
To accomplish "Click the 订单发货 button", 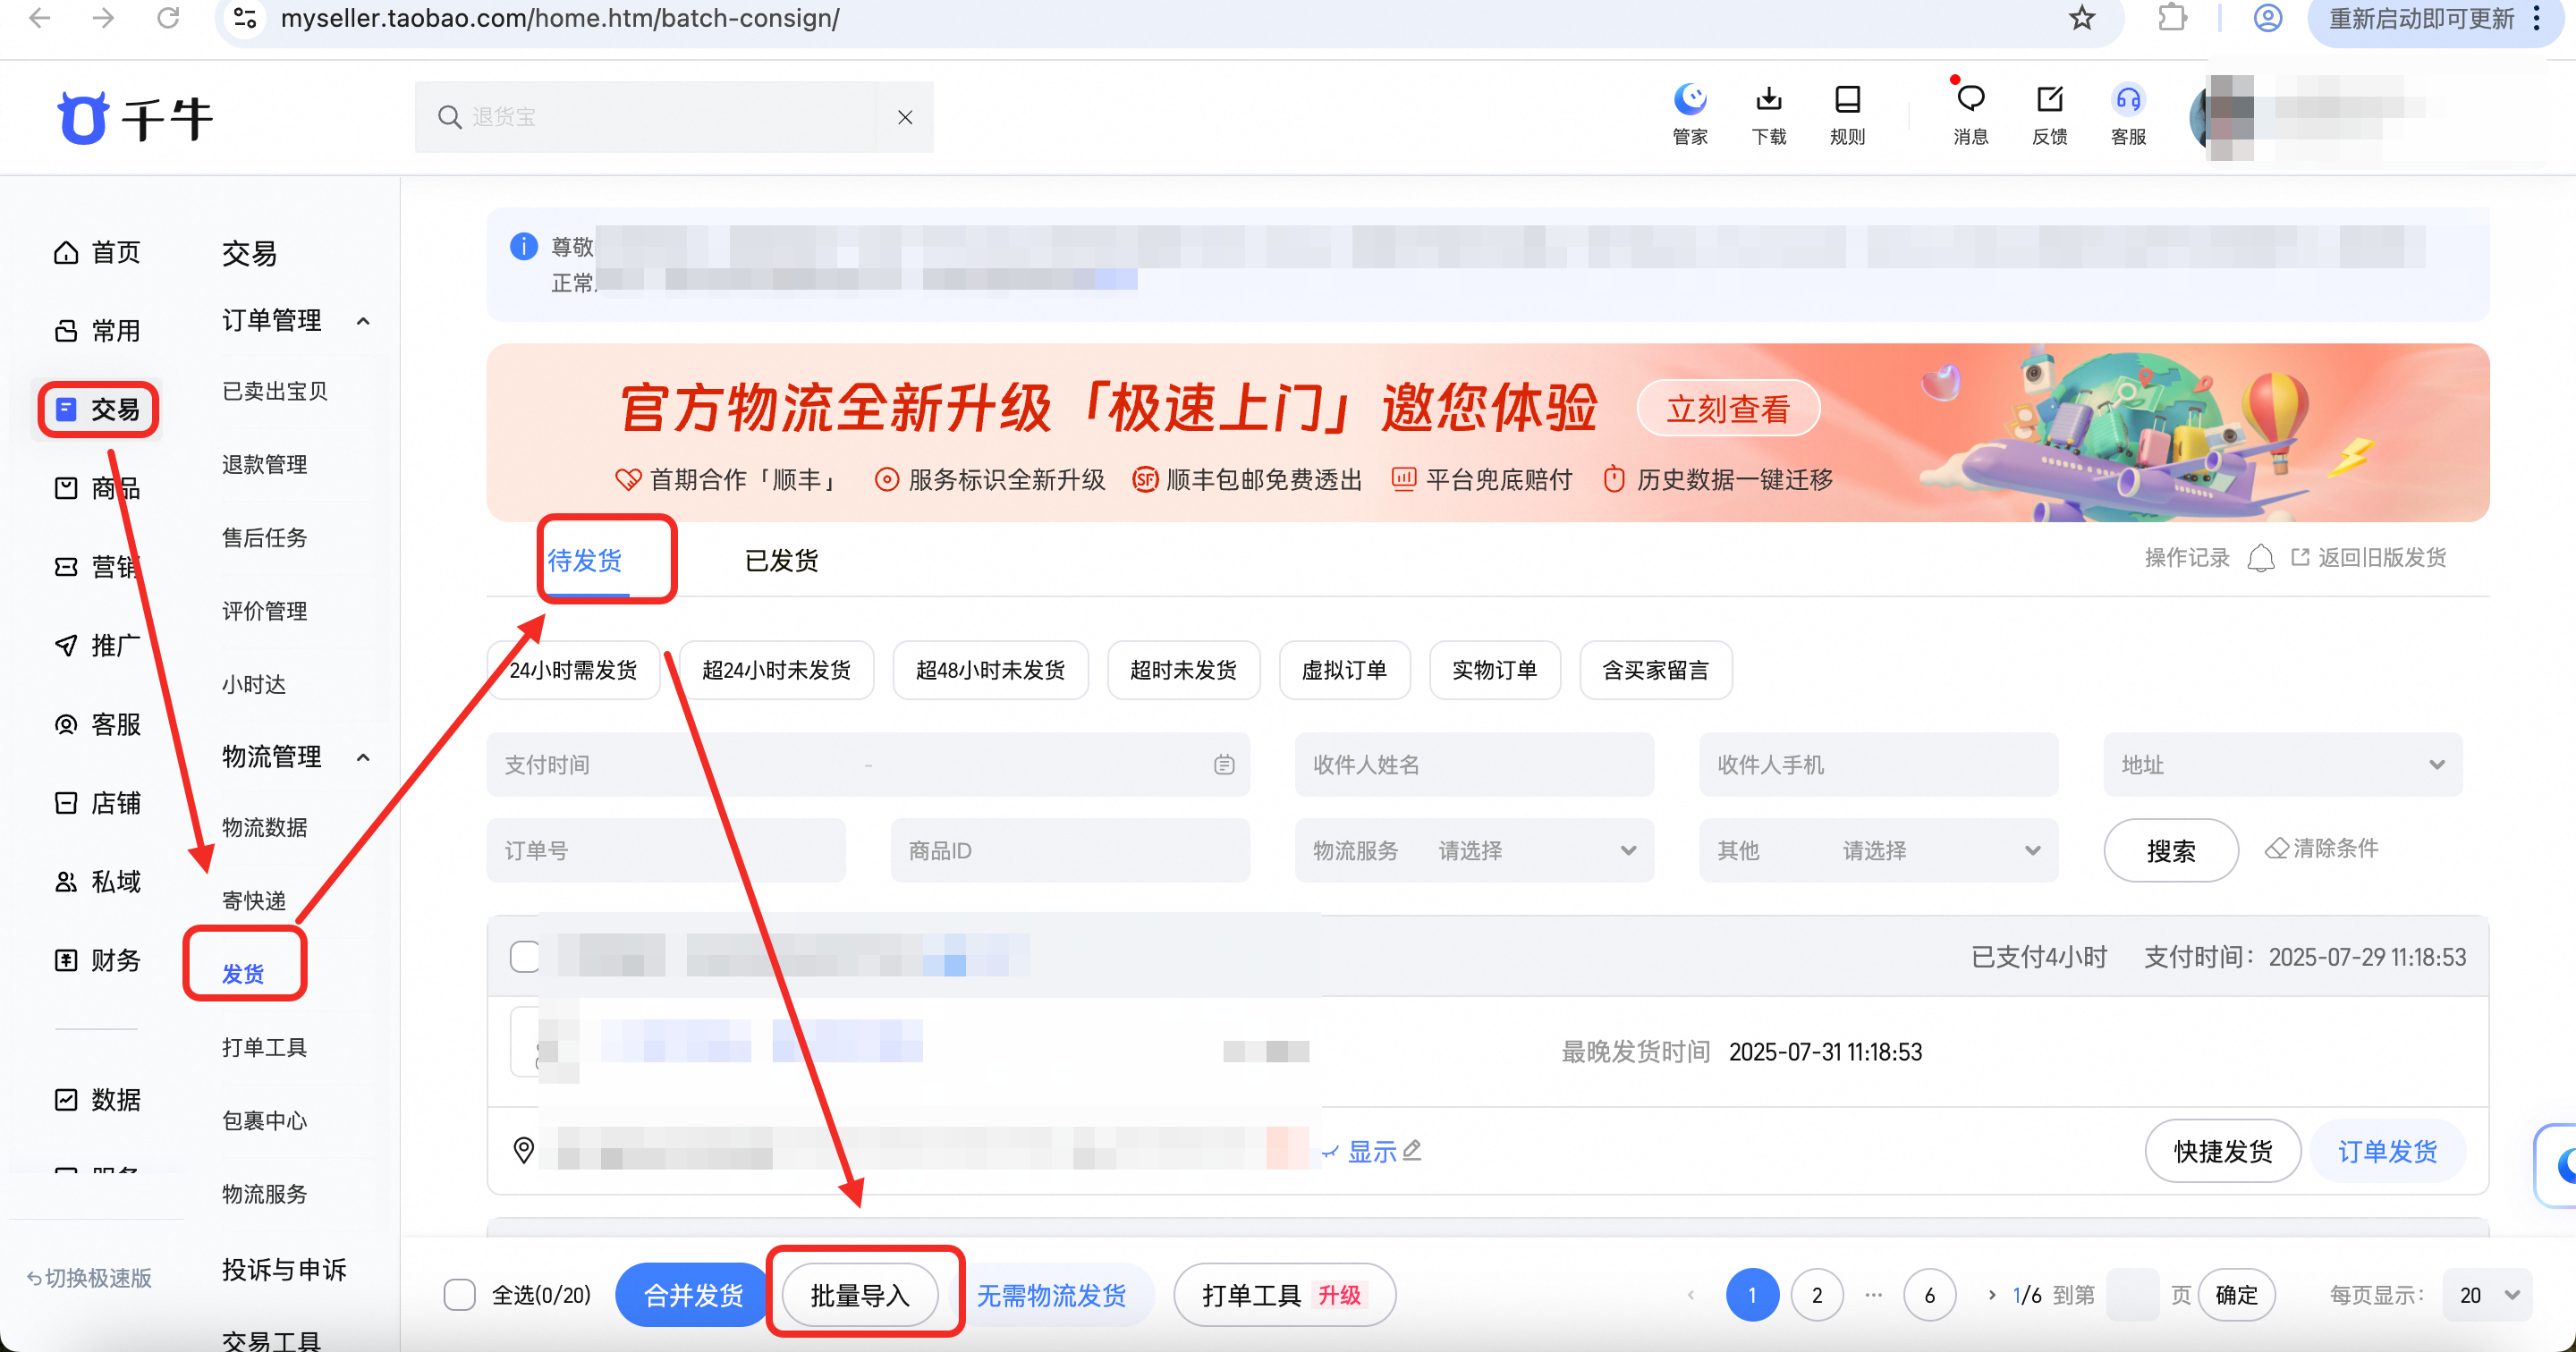I will click(2388, 1151).
